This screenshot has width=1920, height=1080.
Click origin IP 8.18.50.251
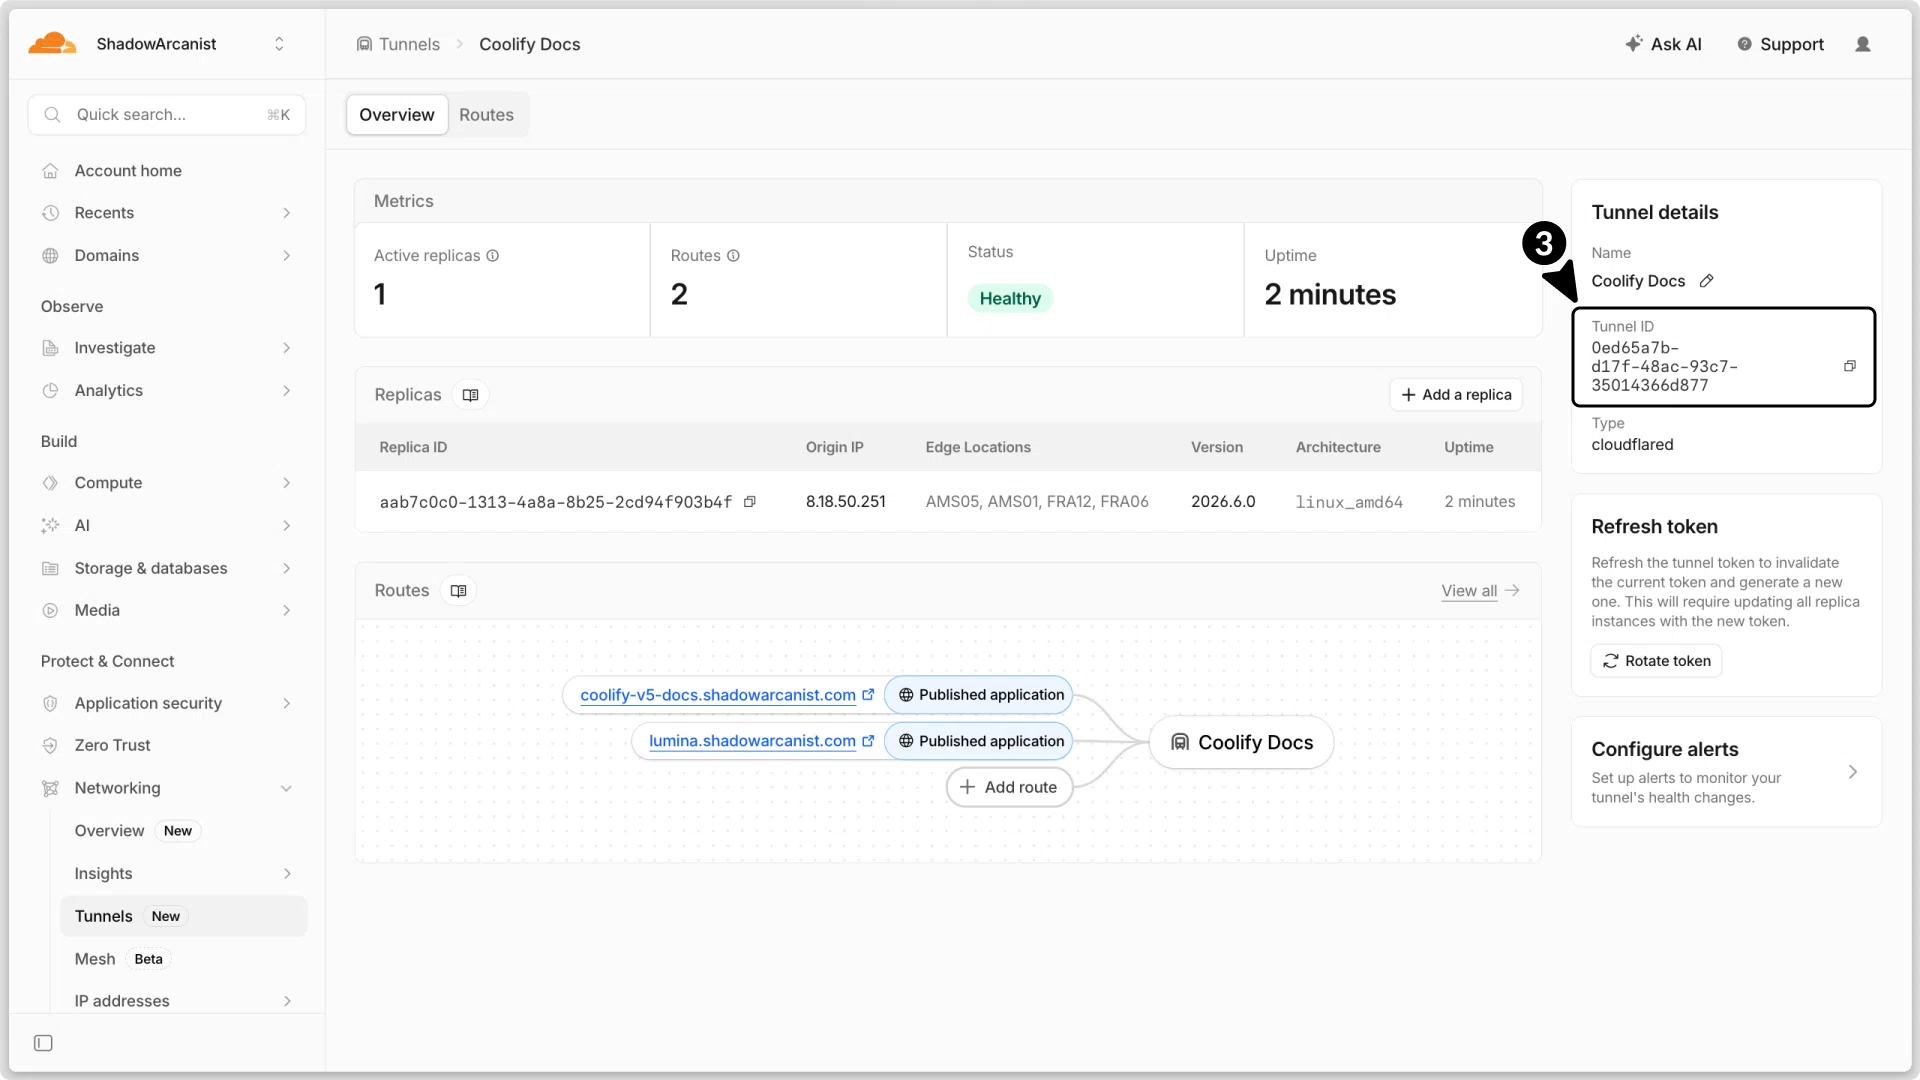pyautogui.click(x=846, y=502)
